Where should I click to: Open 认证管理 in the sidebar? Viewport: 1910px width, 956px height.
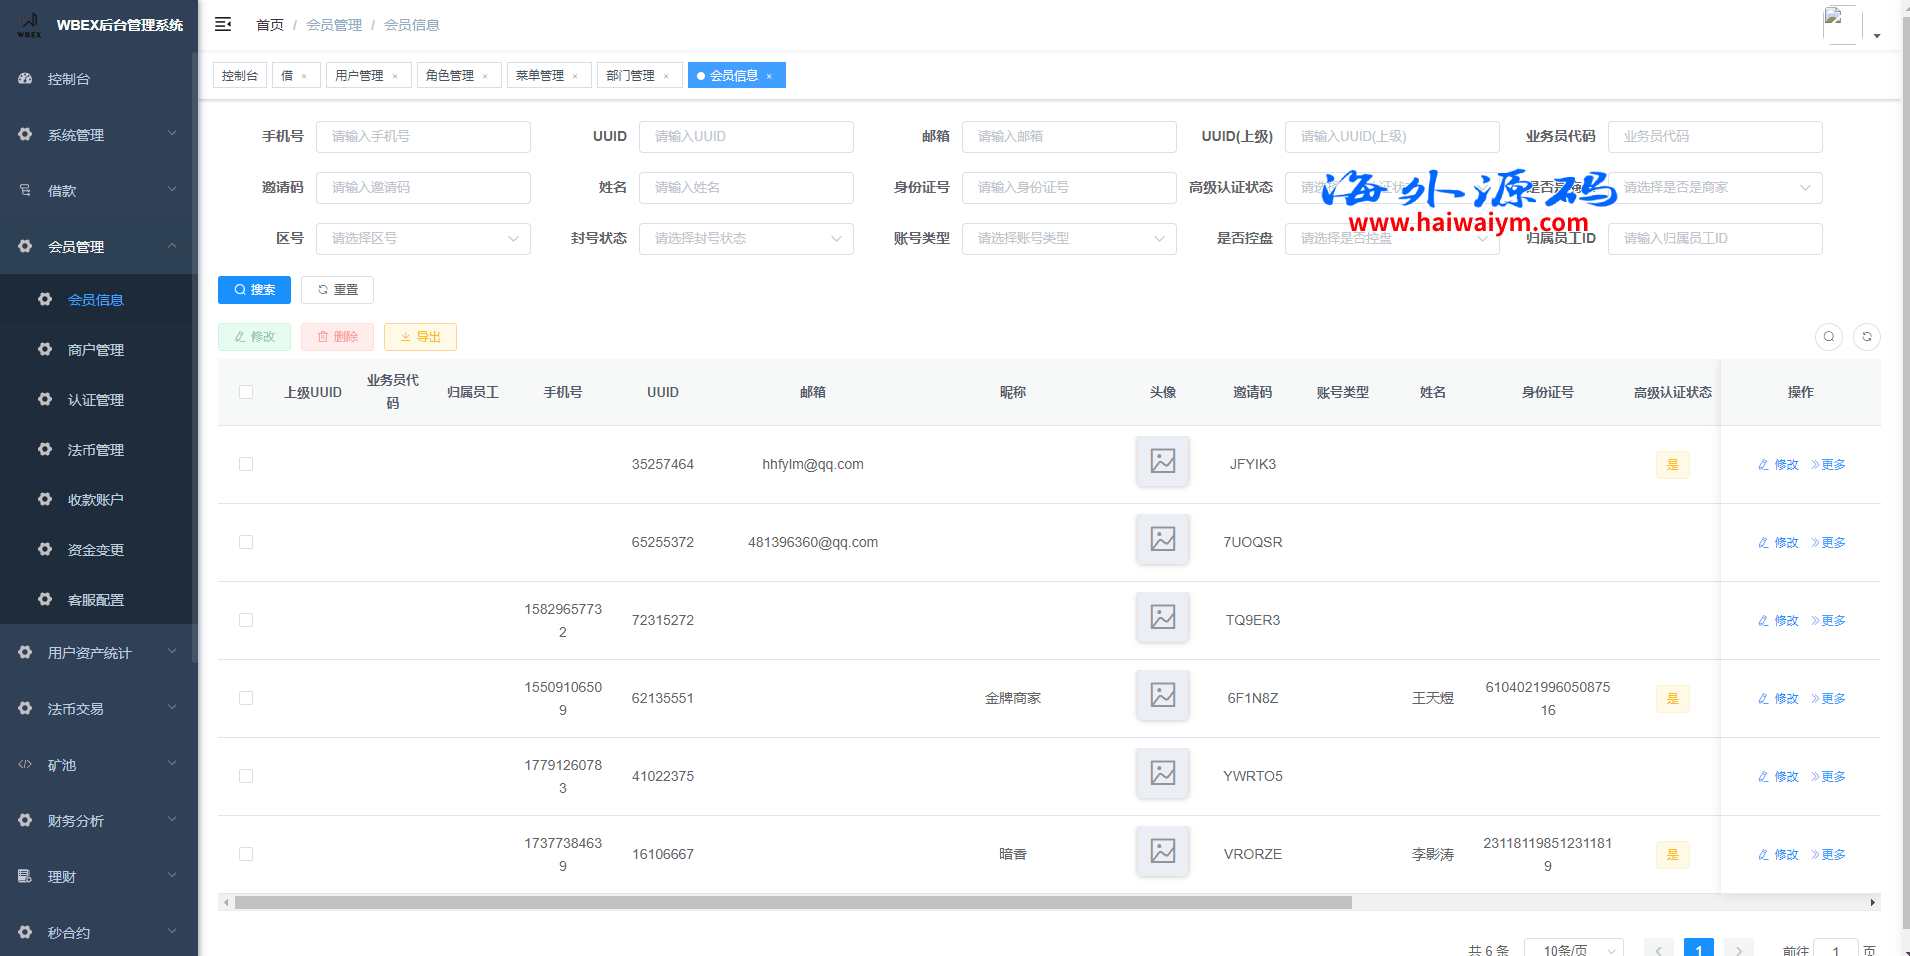(x=96, y=400)
